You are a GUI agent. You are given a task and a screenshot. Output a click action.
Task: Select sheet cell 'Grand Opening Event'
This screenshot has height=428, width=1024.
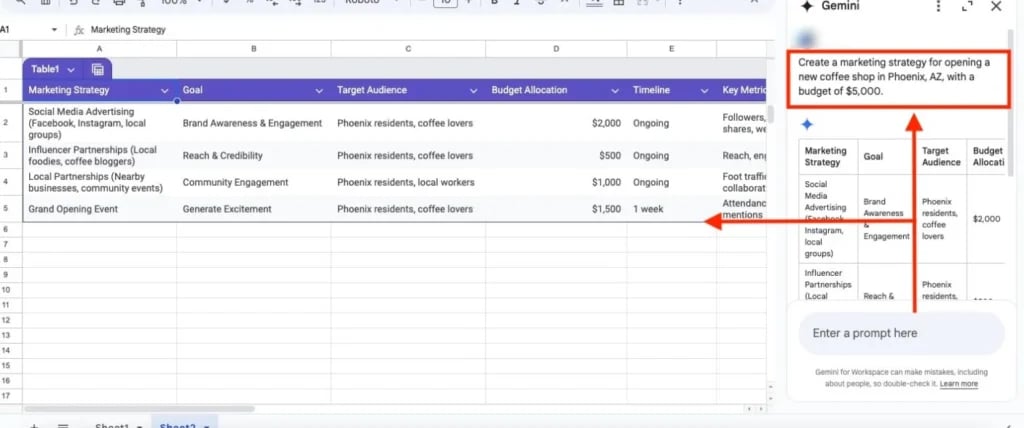click(99, 209)
